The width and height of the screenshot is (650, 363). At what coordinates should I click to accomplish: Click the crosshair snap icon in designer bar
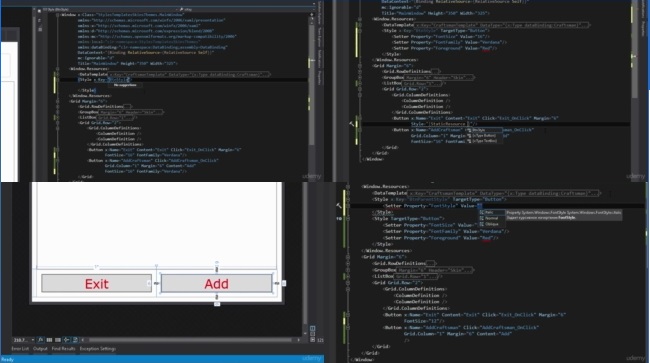point(66,340)
